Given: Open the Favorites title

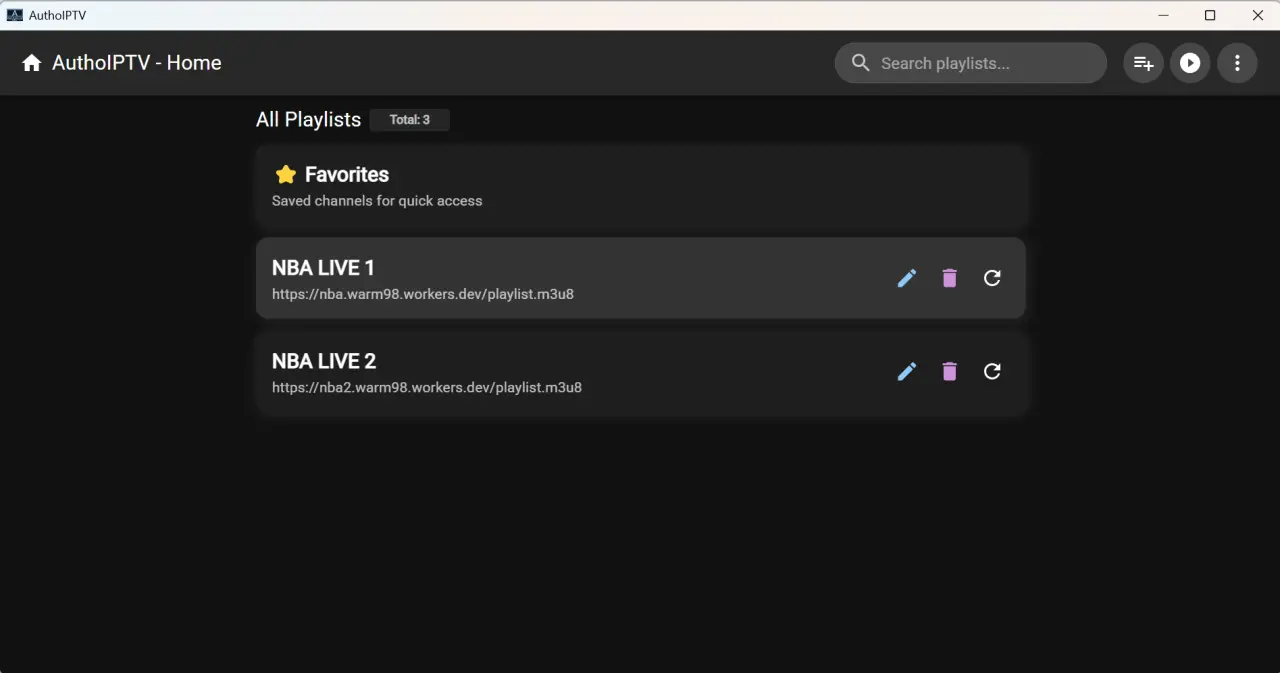Looking at the screenshot, I should [x=347, y=175].
